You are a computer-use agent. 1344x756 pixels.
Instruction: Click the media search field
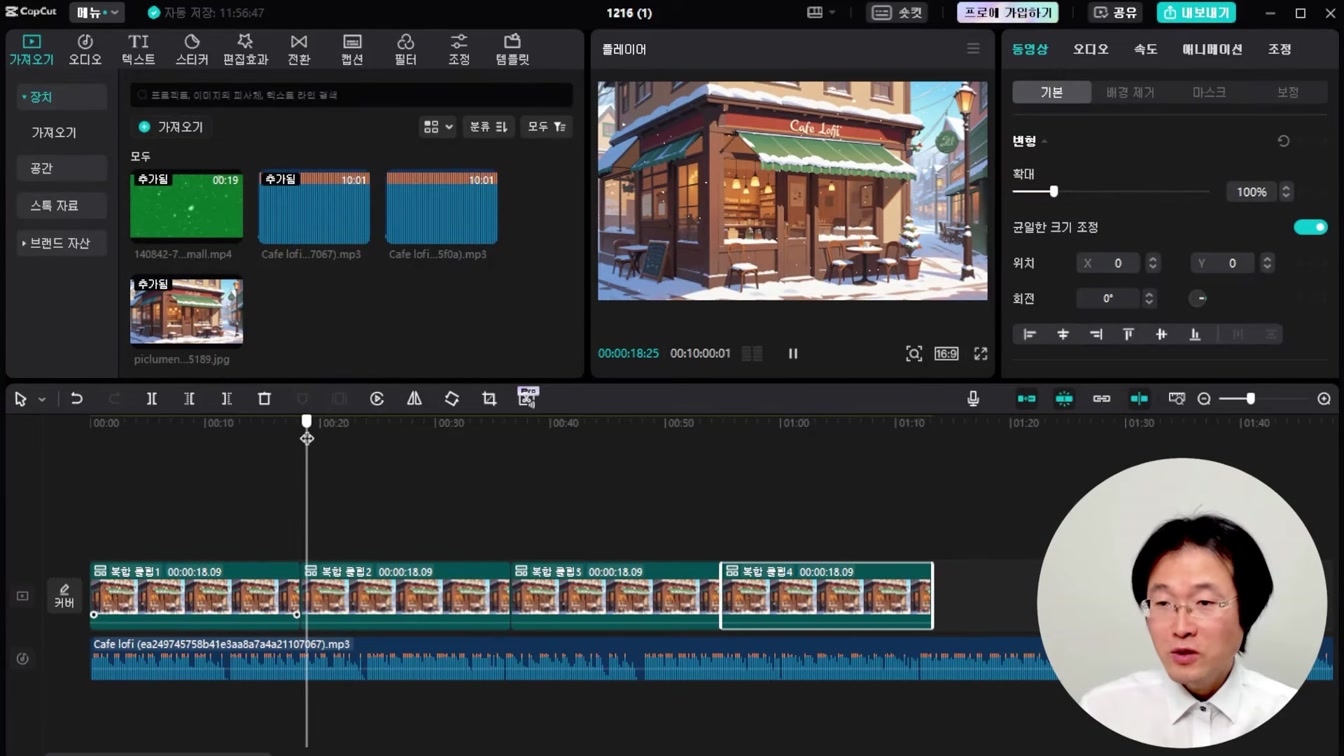351,95
